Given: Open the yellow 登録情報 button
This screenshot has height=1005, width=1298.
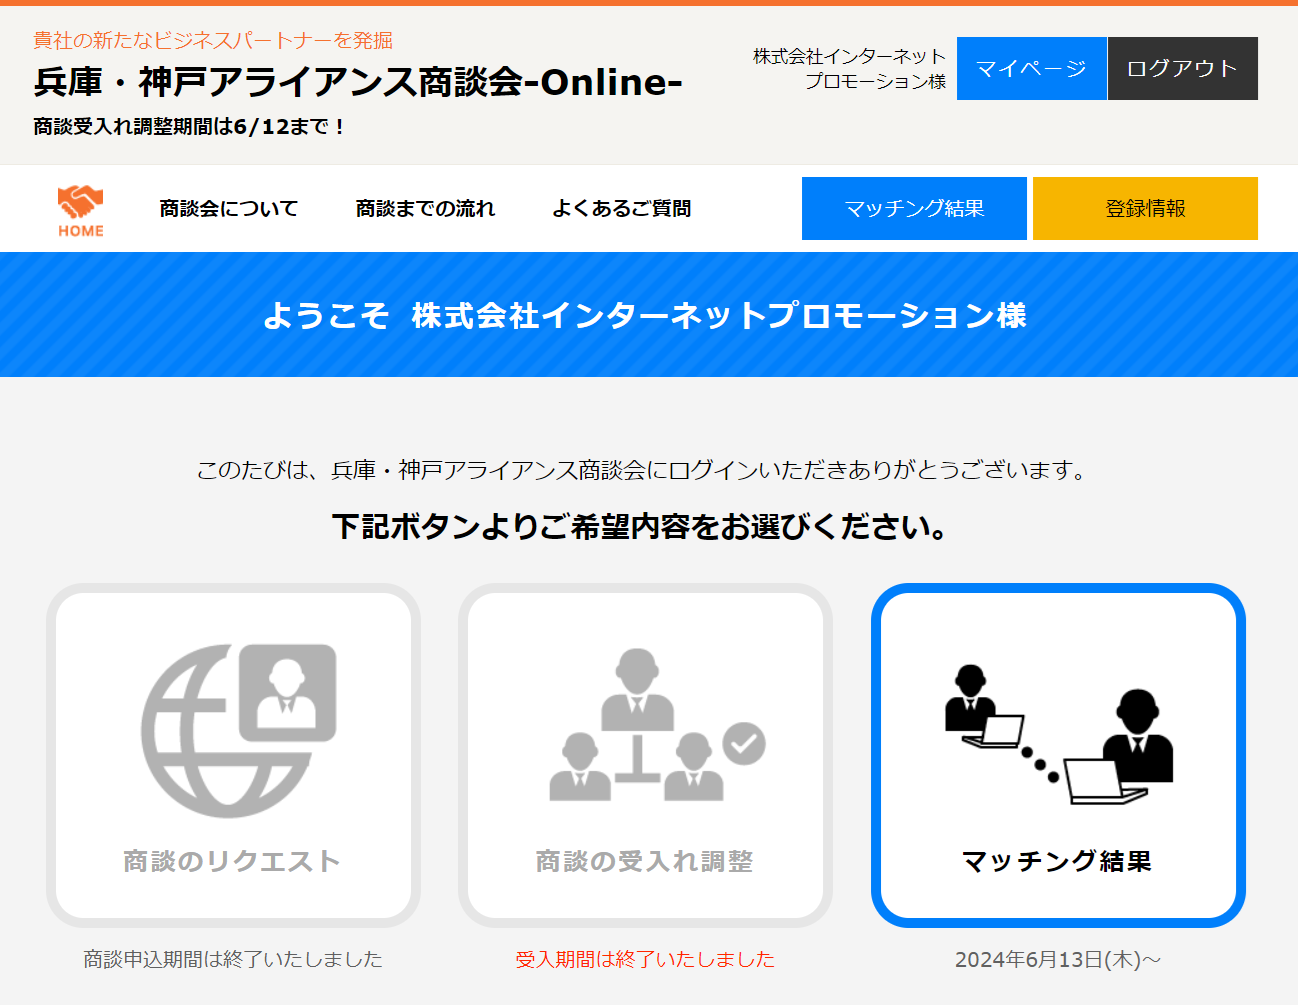Looking at the screenshot, I should [x=1145, y=208].
